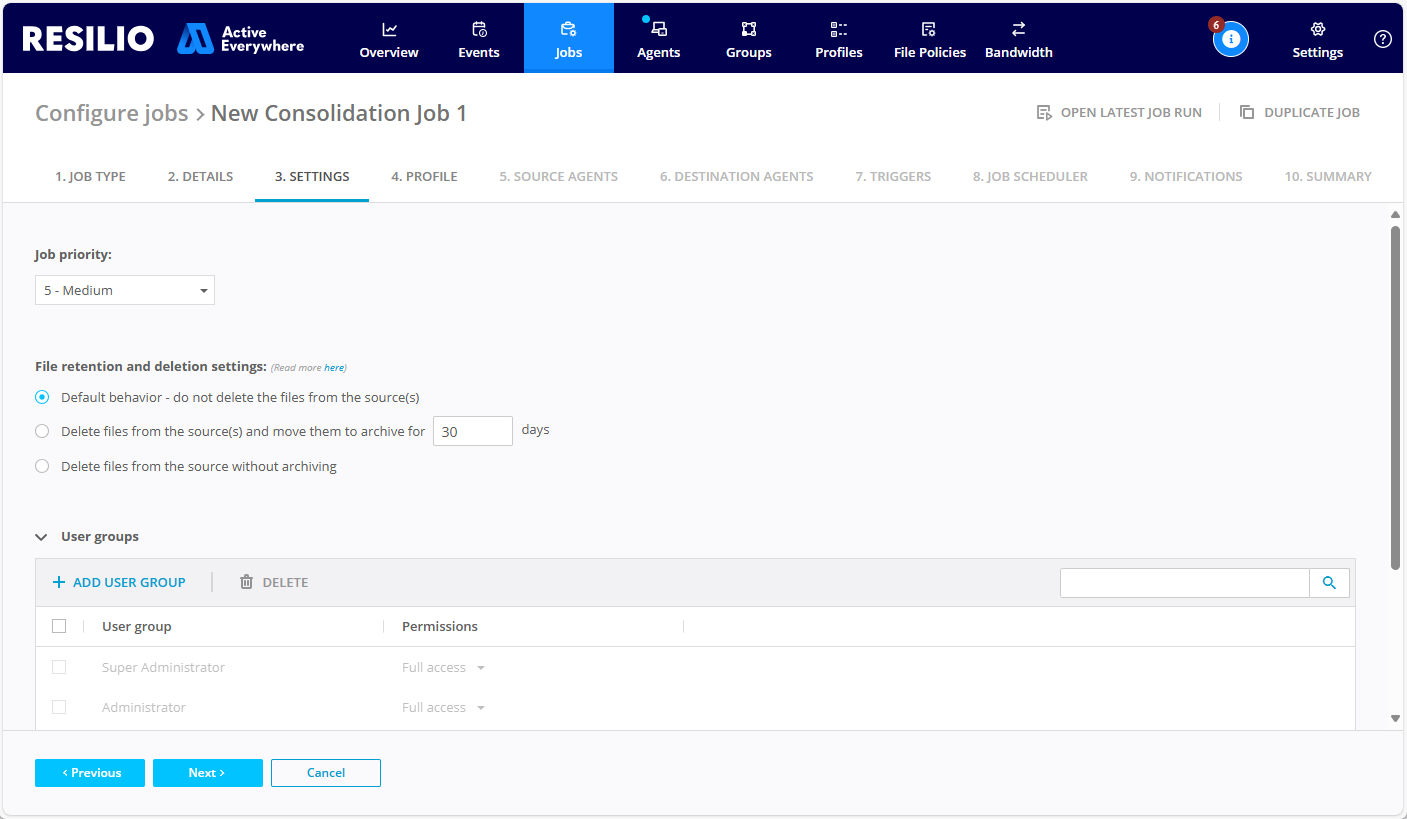Select default behavior retention radio button
1407x819 pixels.
pyautogui.click(x=42, y=397)
